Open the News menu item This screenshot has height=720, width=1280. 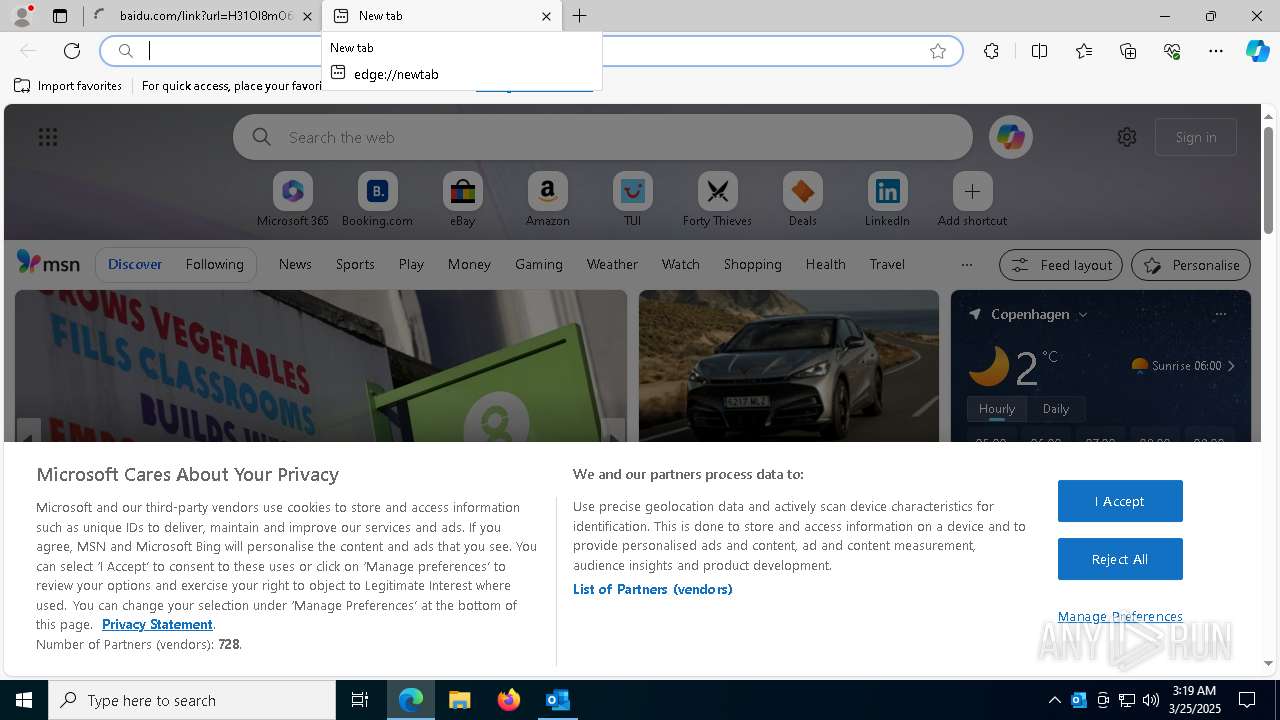click(295, 264)
